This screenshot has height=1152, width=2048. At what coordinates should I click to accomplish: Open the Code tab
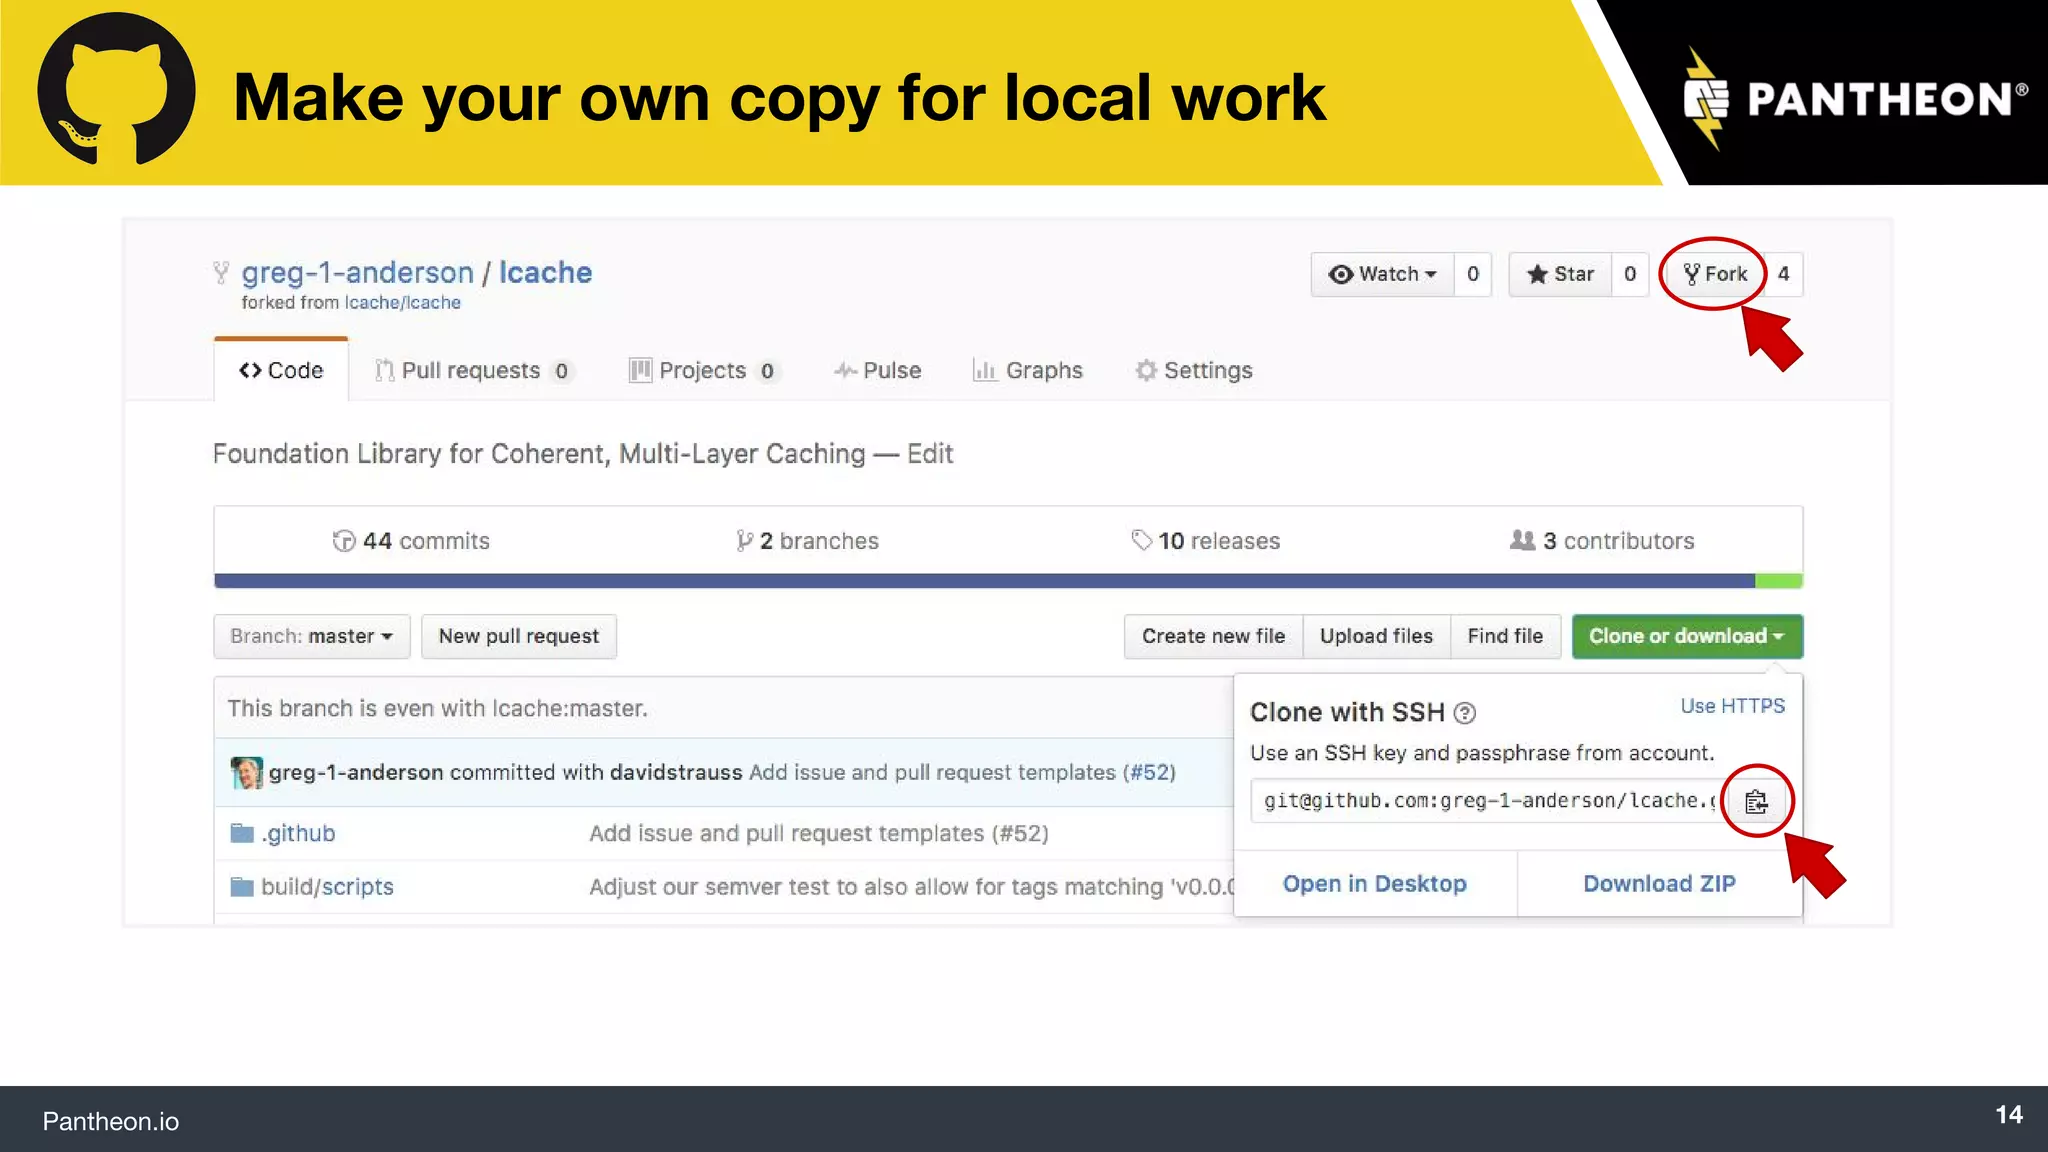(281, 370)
